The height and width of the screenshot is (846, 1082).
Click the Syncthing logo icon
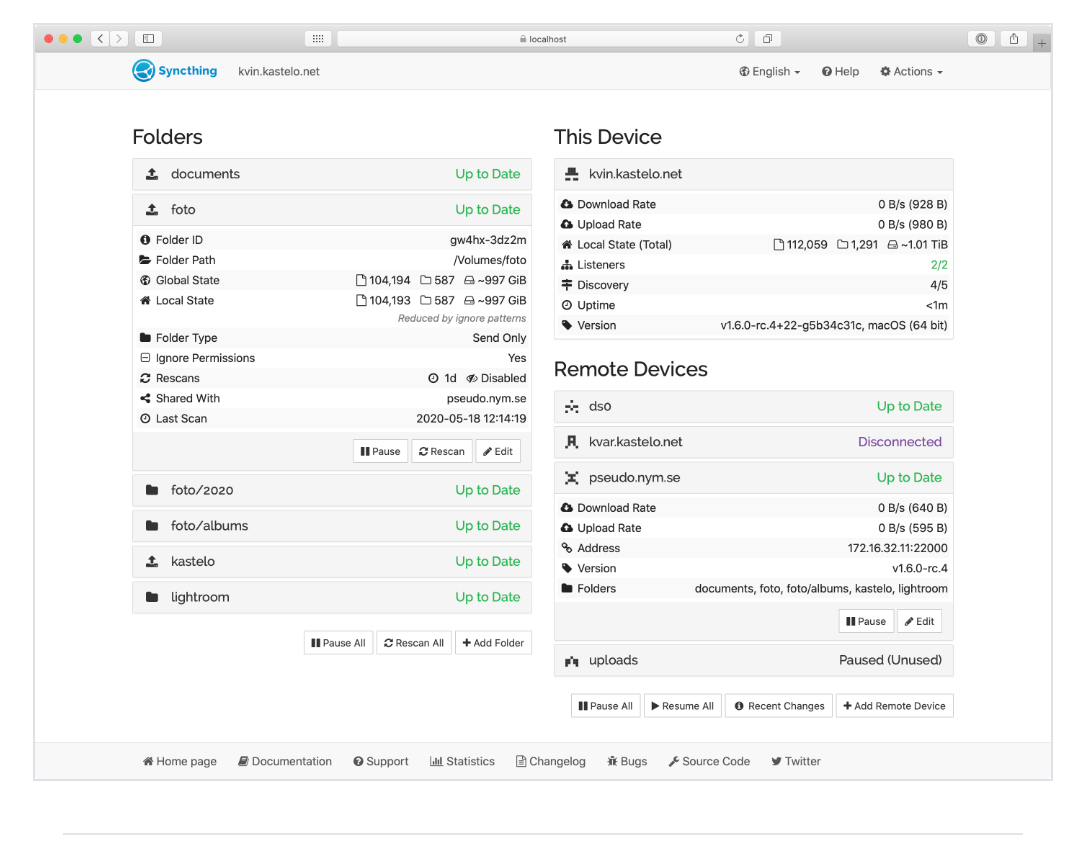pos(144,71)
